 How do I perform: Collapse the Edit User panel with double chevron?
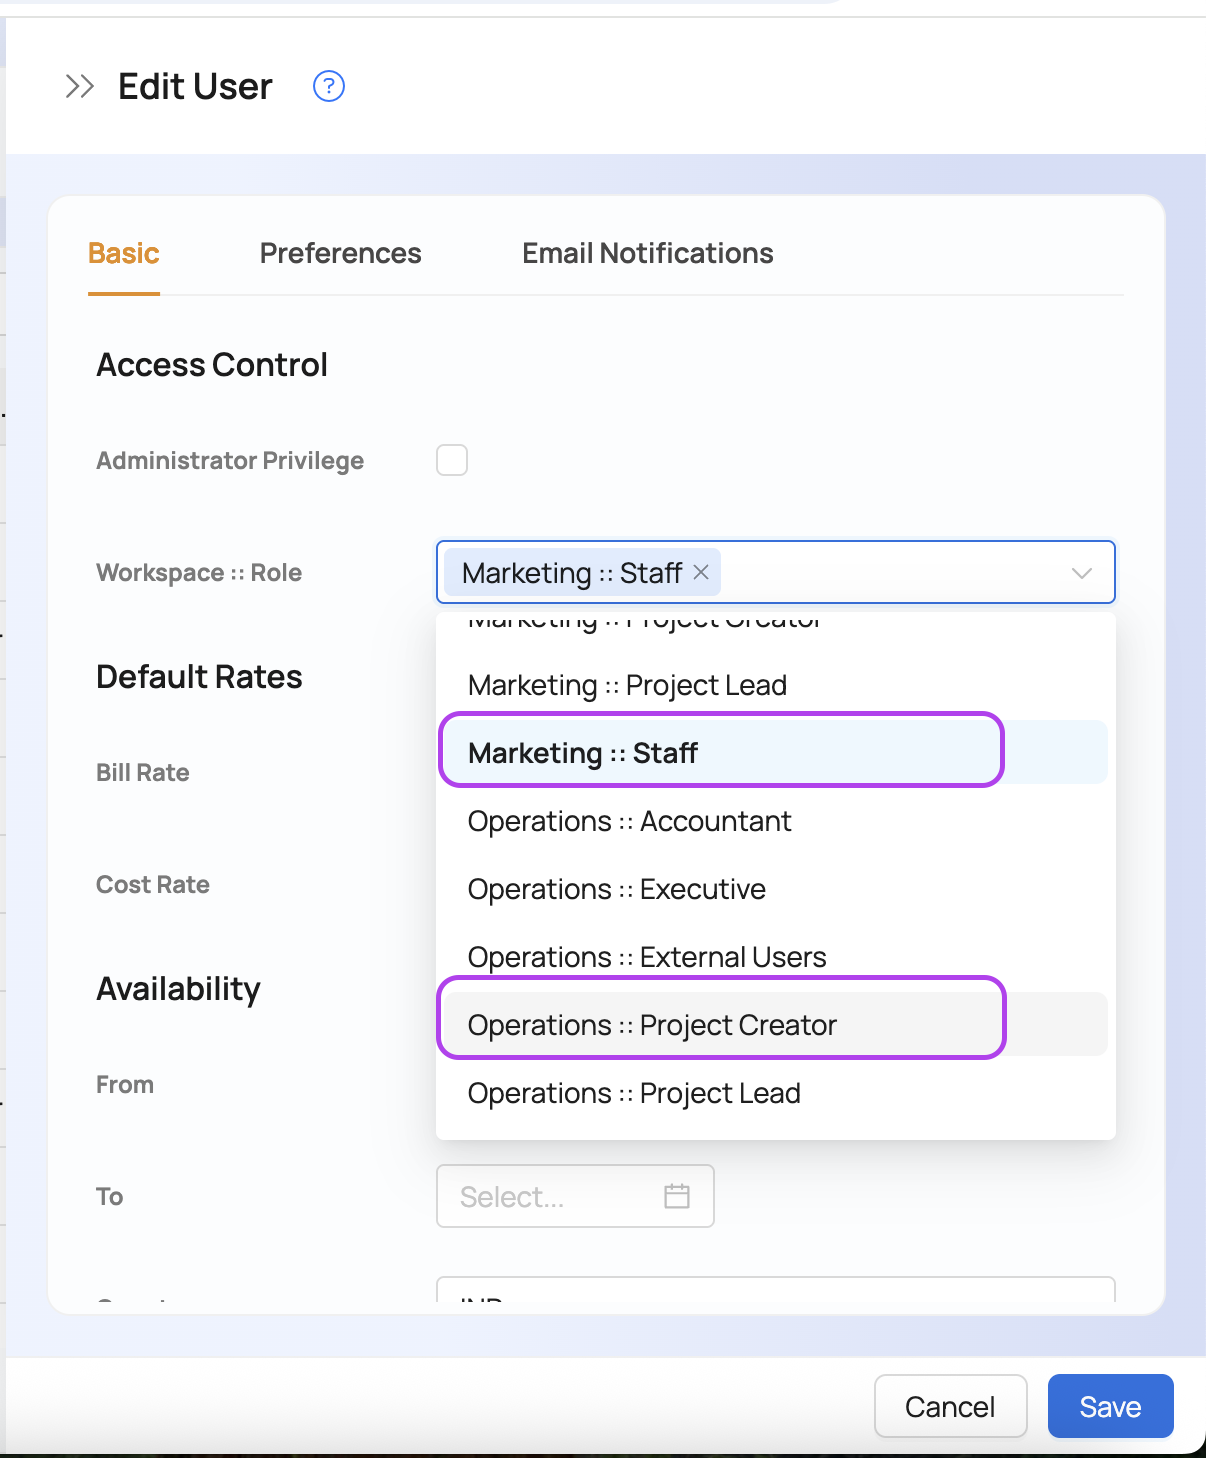(80, 87)
